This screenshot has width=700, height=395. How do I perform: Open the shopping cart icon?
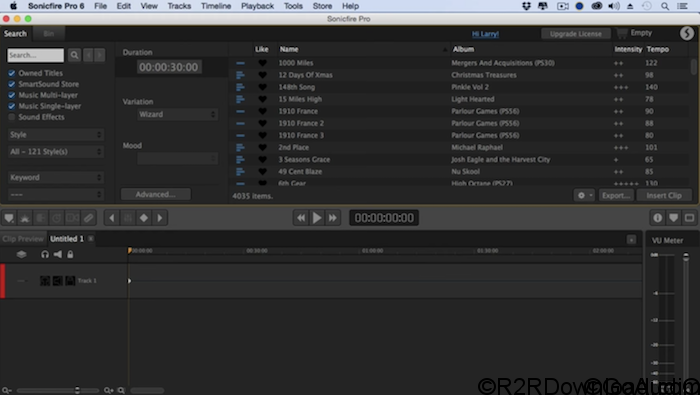tap(621, 33)
